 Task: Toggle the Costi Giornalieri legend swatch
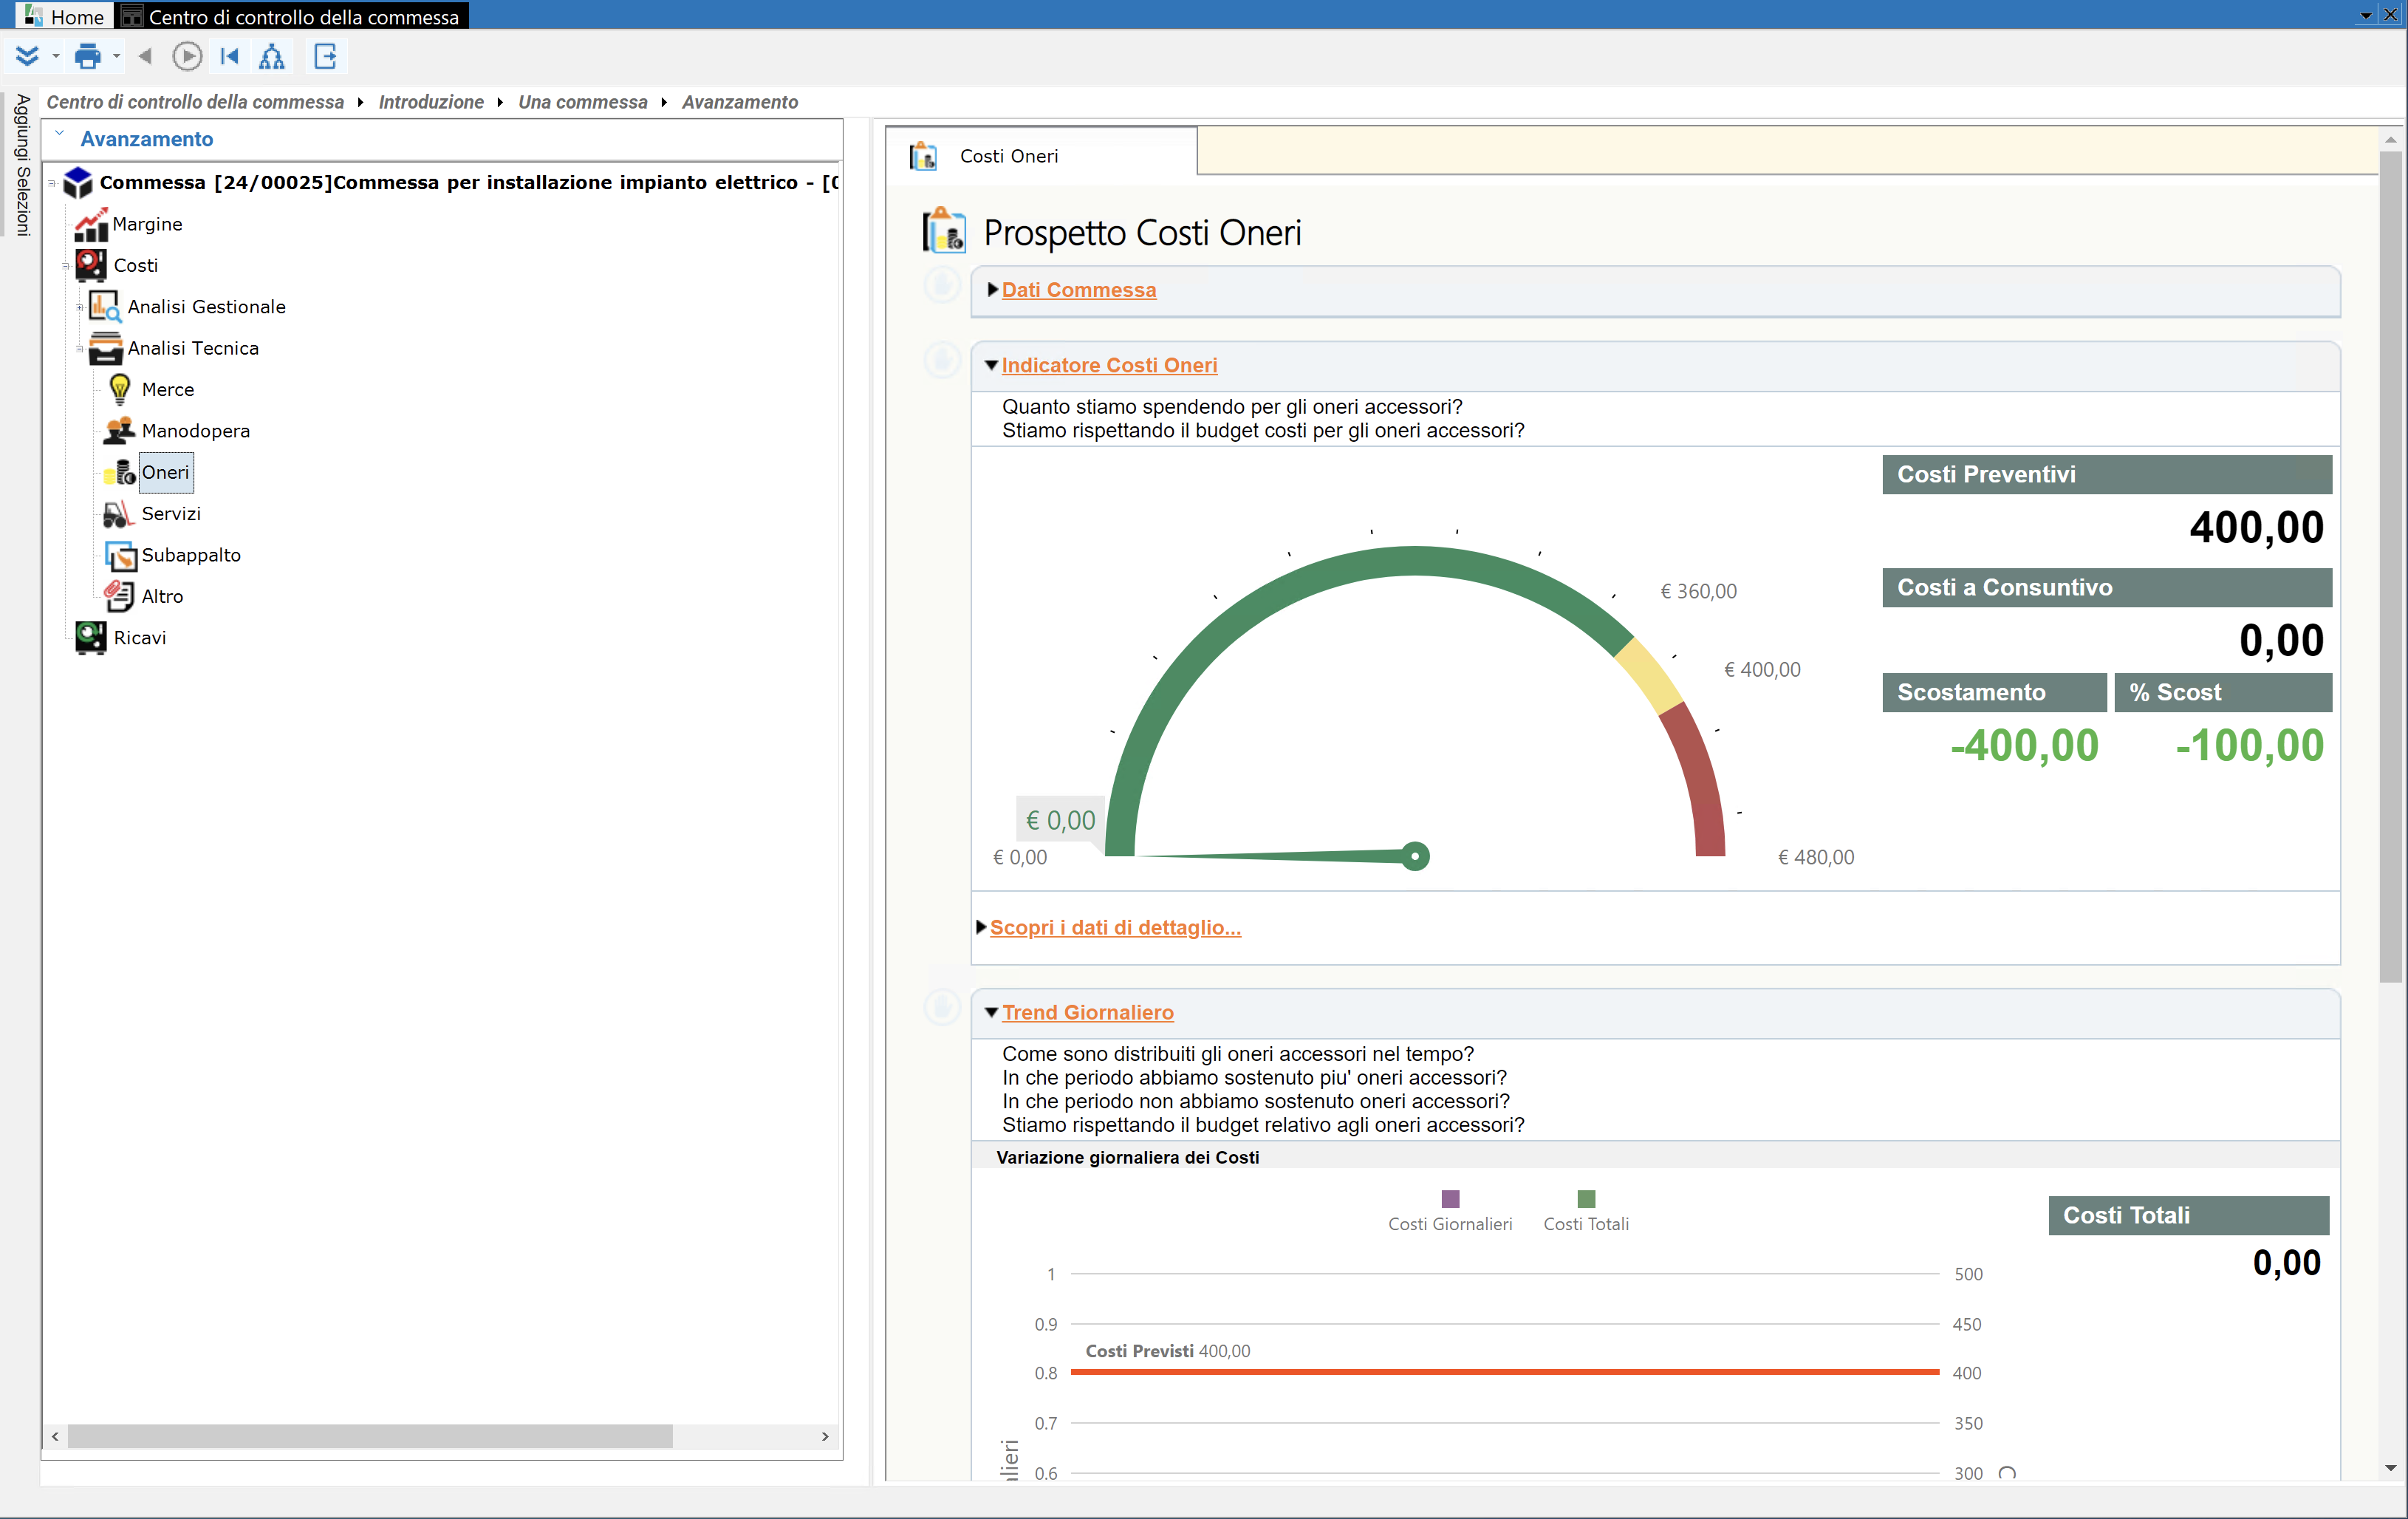pyautogui.click(x=1450, y=1198)
